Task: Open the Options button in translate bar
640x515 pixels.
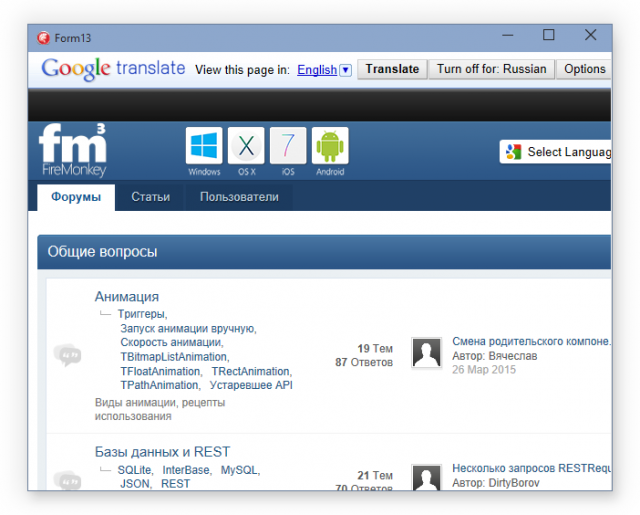Action: coord(584,69)
